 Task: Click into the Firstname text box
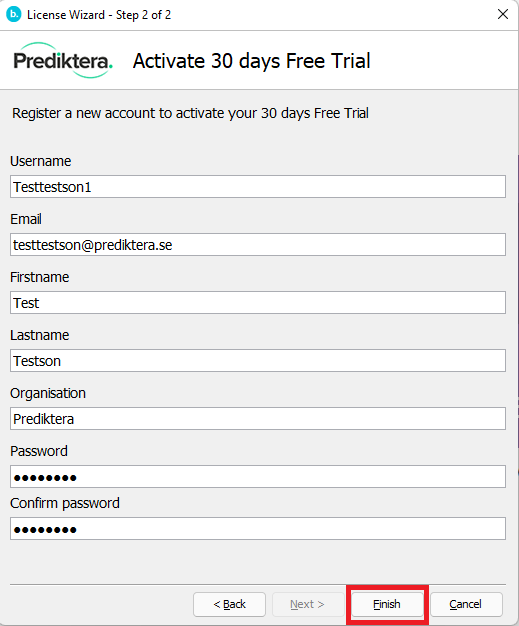point(258,303)
